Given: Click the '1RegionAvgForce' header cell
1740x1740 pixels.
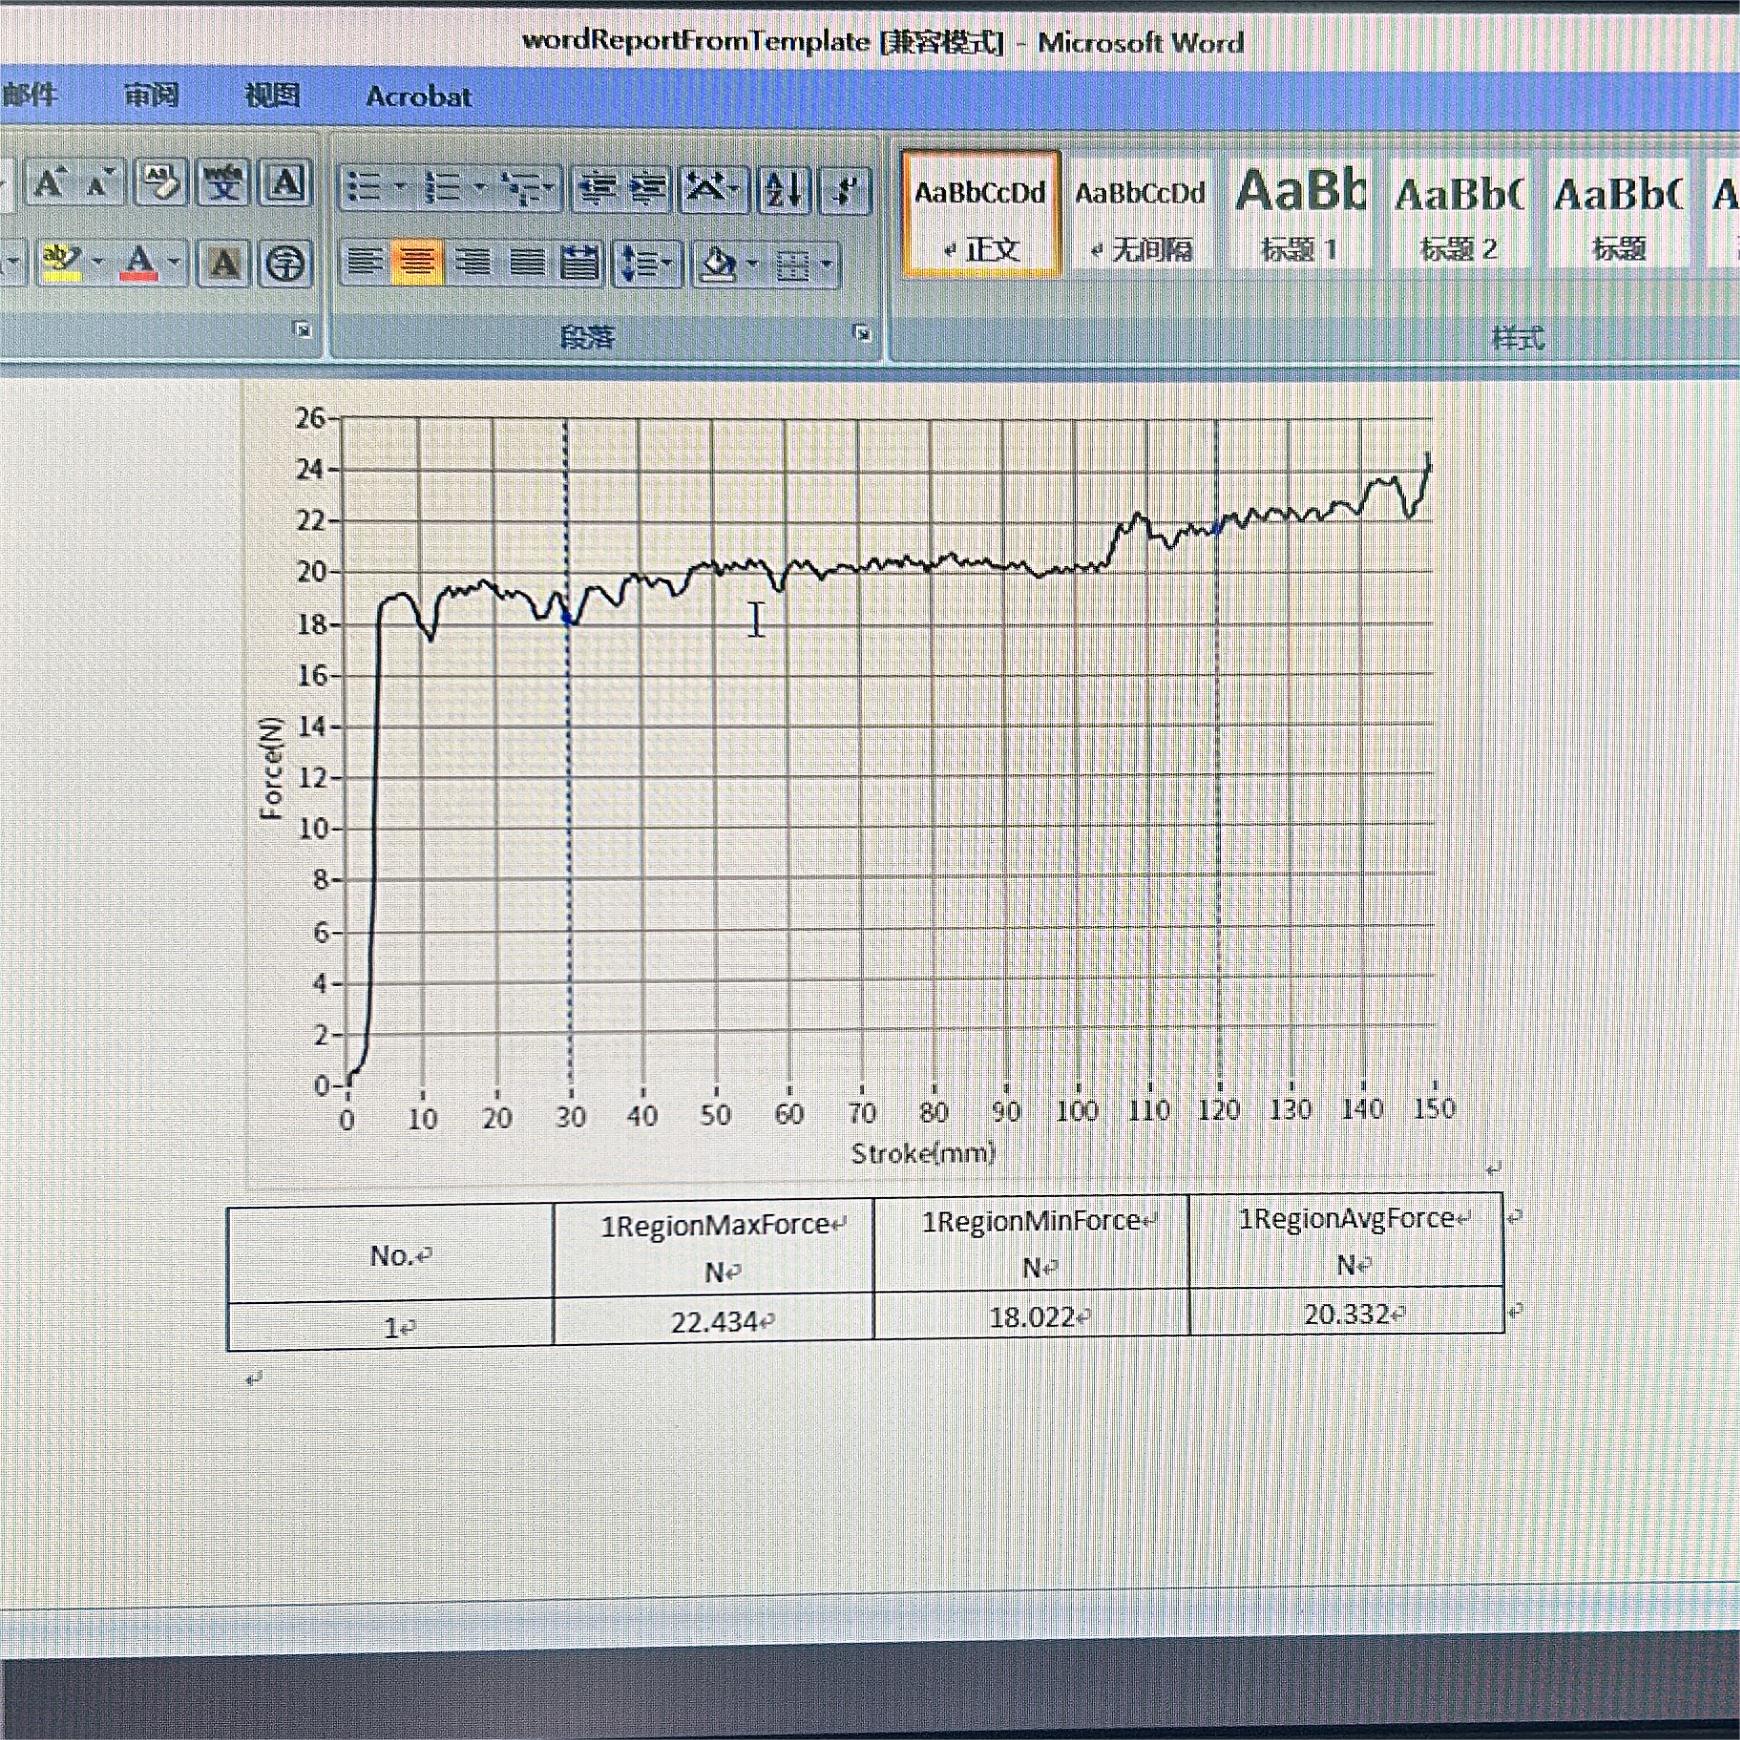Looking at the screenshot, I should (1347, 1241).
